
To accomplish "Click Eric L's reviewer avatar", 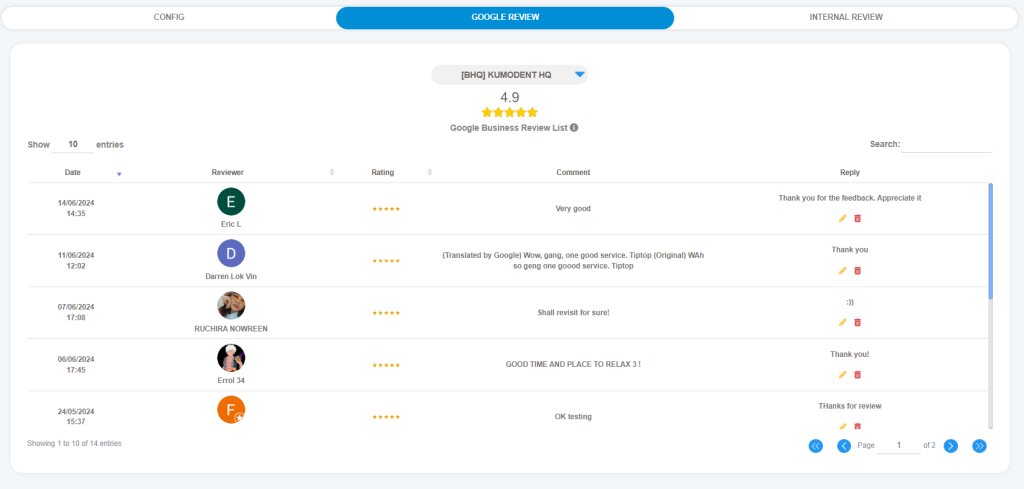I will [231, 202].
